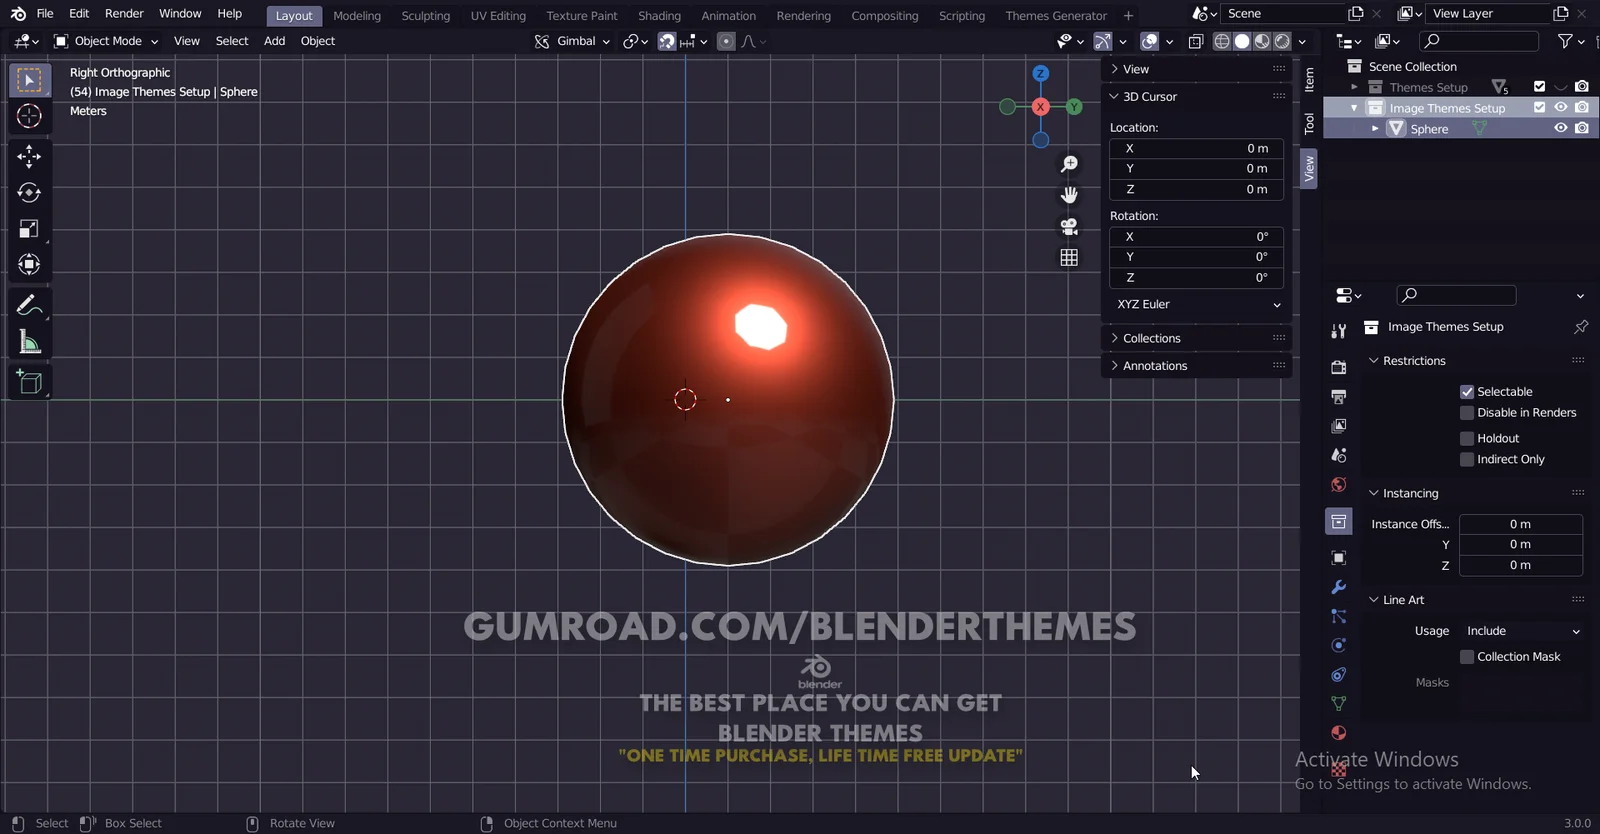1600x834 pixels.
Task: Open the Material properties tab icon
Action: point(1339,733)
